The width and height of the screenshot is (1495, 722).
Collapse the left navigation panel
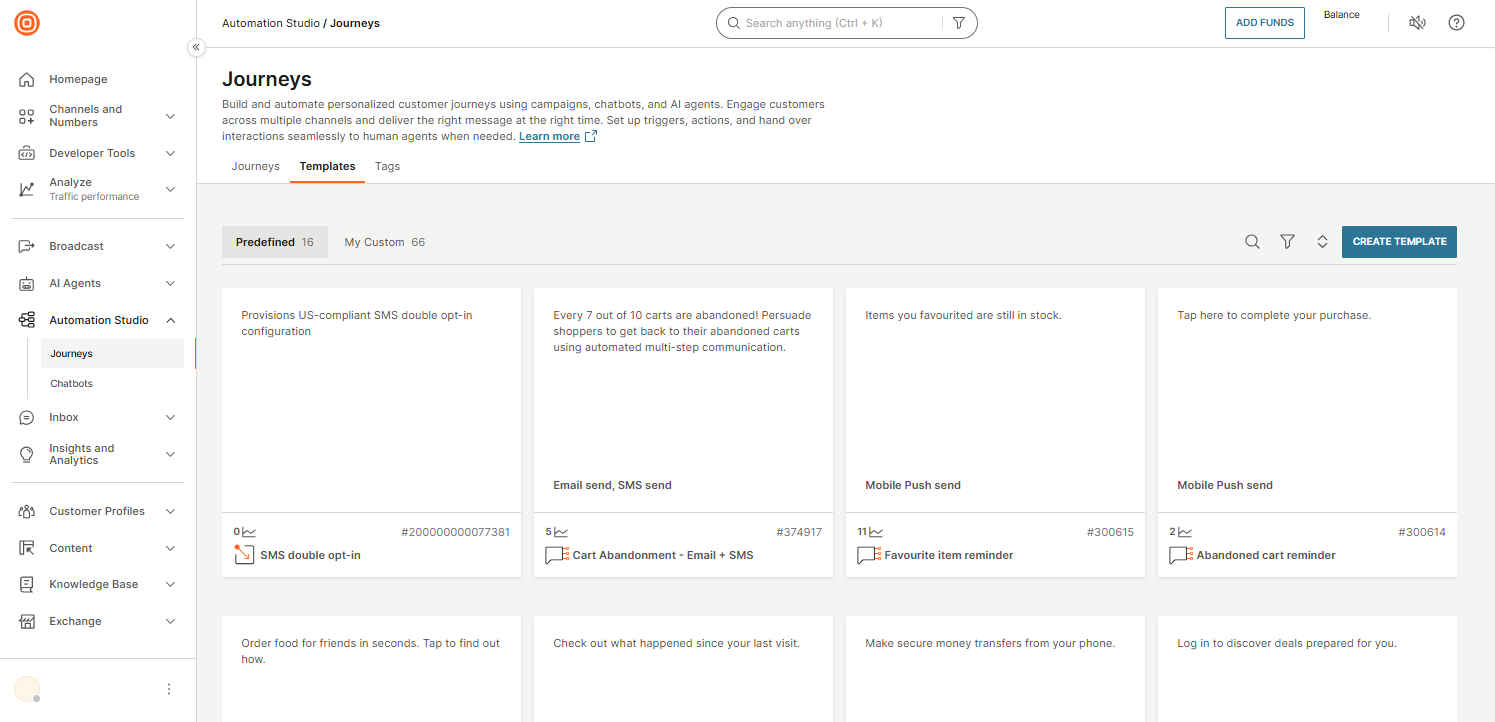click(196, 47)
